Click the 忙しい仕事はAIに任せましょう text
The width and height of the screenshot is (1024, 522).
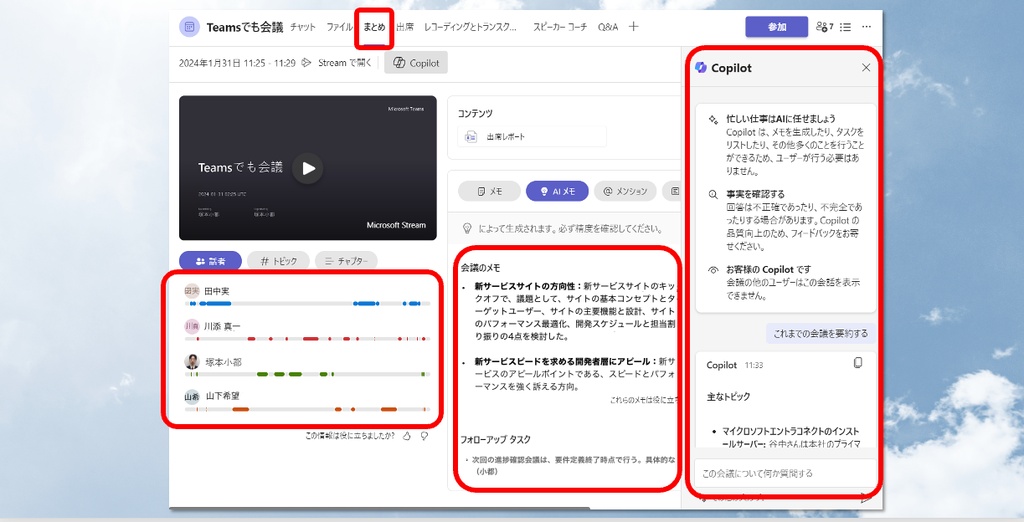click(x=781, y=119)
